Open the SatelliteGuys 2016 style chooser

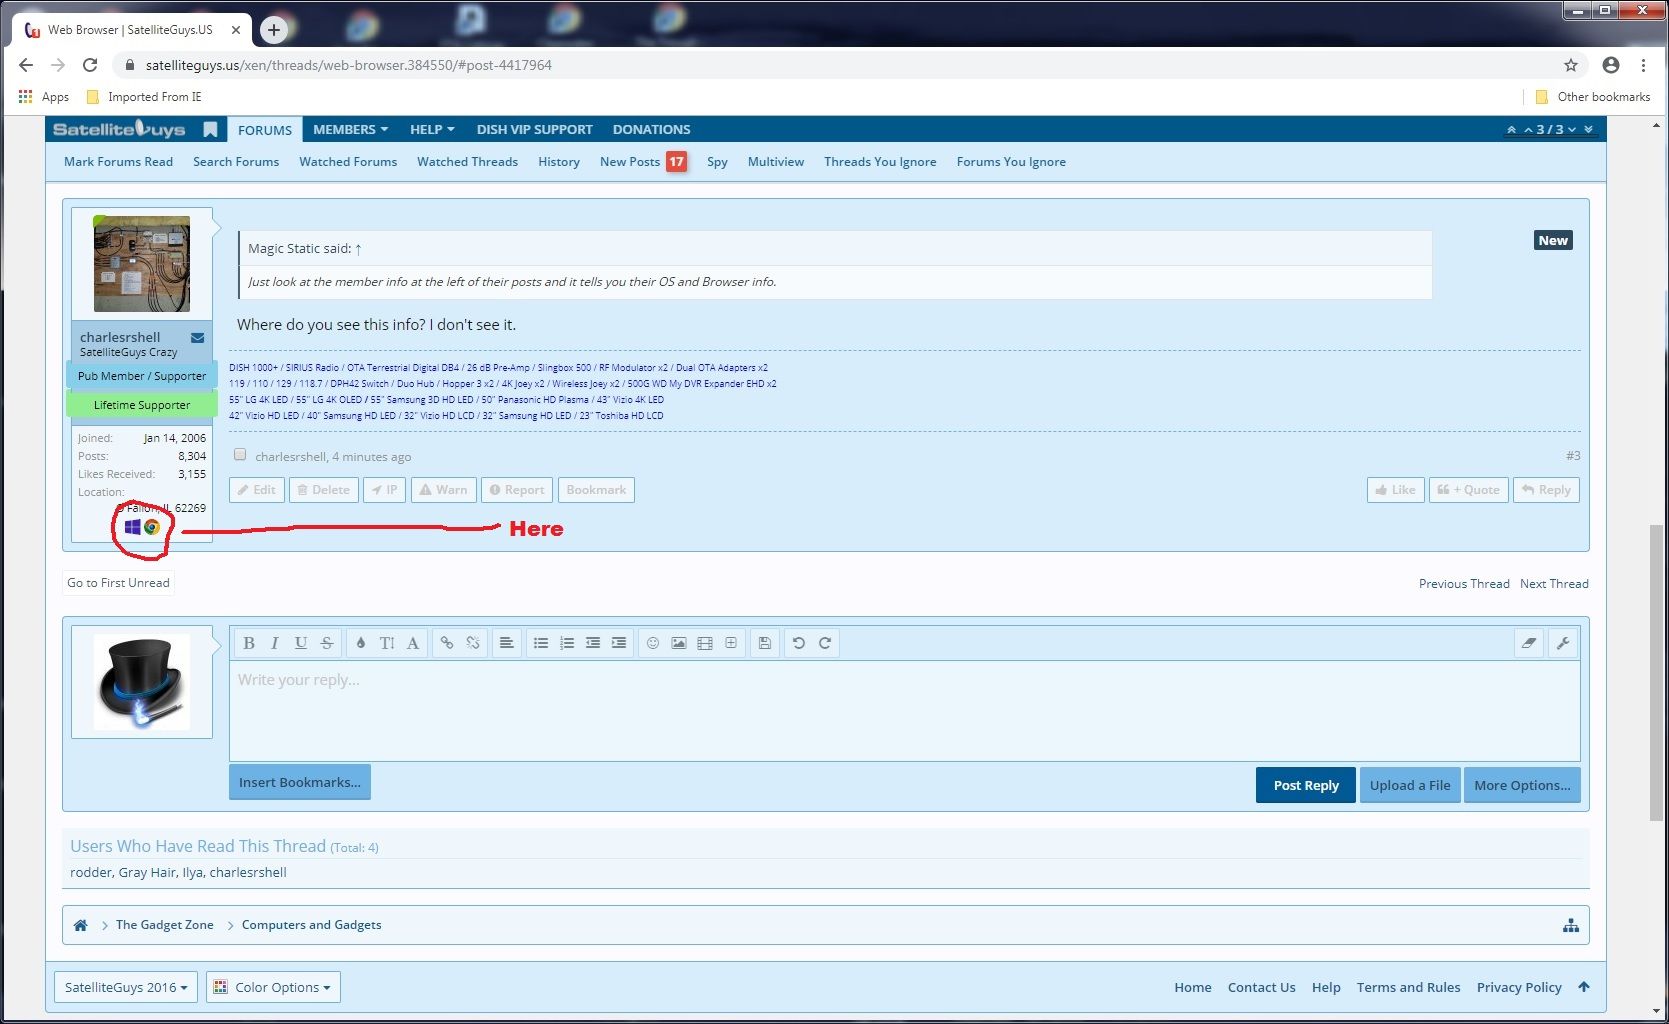pos(126,987)
